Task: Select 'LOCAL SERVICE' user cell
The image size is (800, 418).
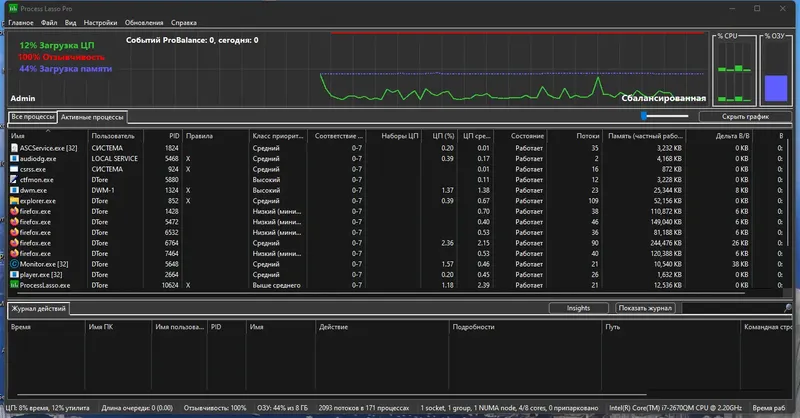Action: 115,159
